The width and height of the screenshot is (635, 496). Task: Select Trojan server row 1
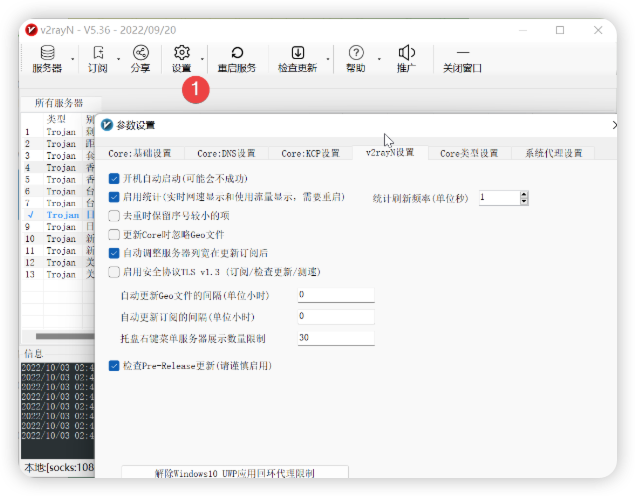pos(58,132)
